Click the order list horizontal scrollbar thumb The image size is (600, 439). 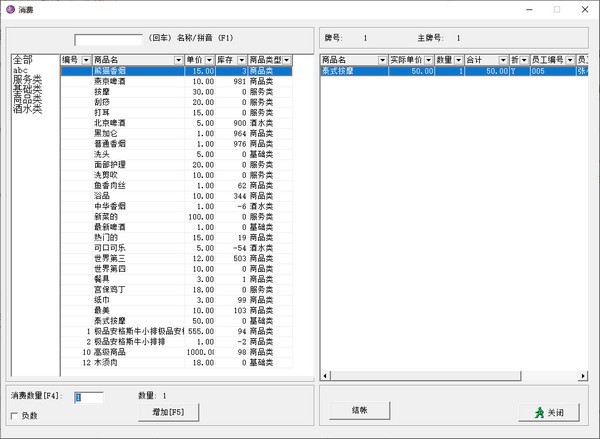(426, 376)
